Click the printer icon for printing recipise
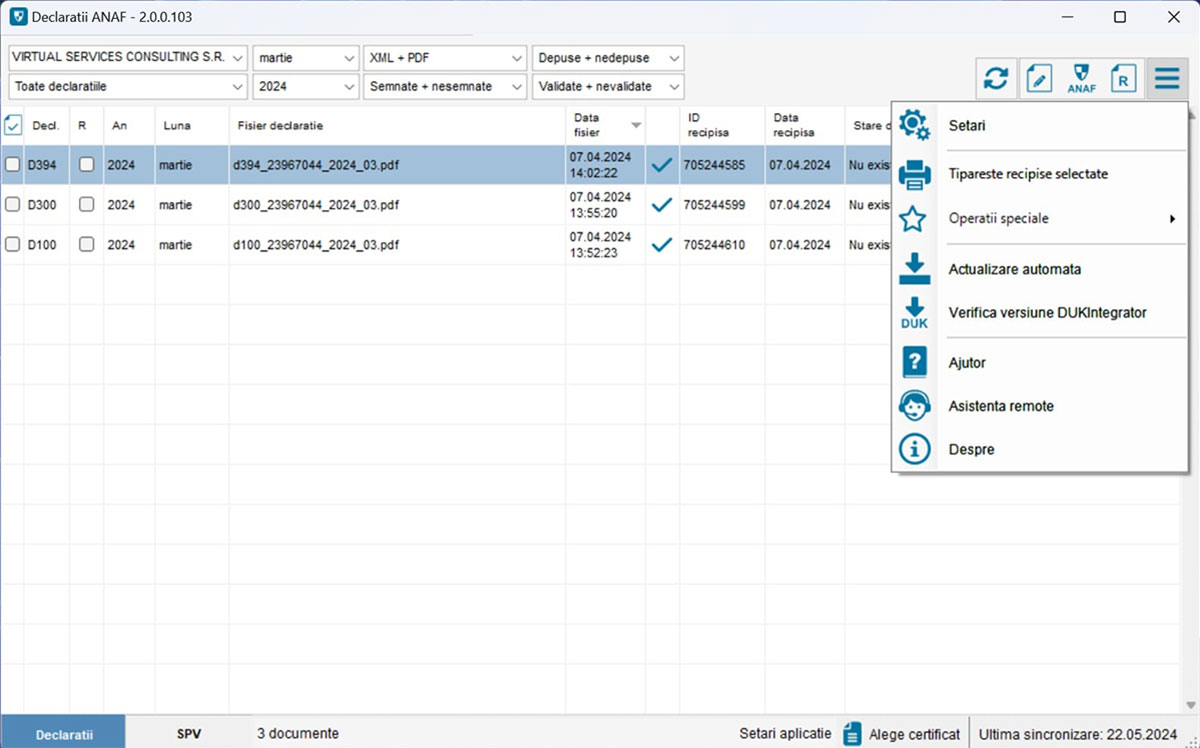This screenshot has height=748, width=1200. (x=914, y=174)
